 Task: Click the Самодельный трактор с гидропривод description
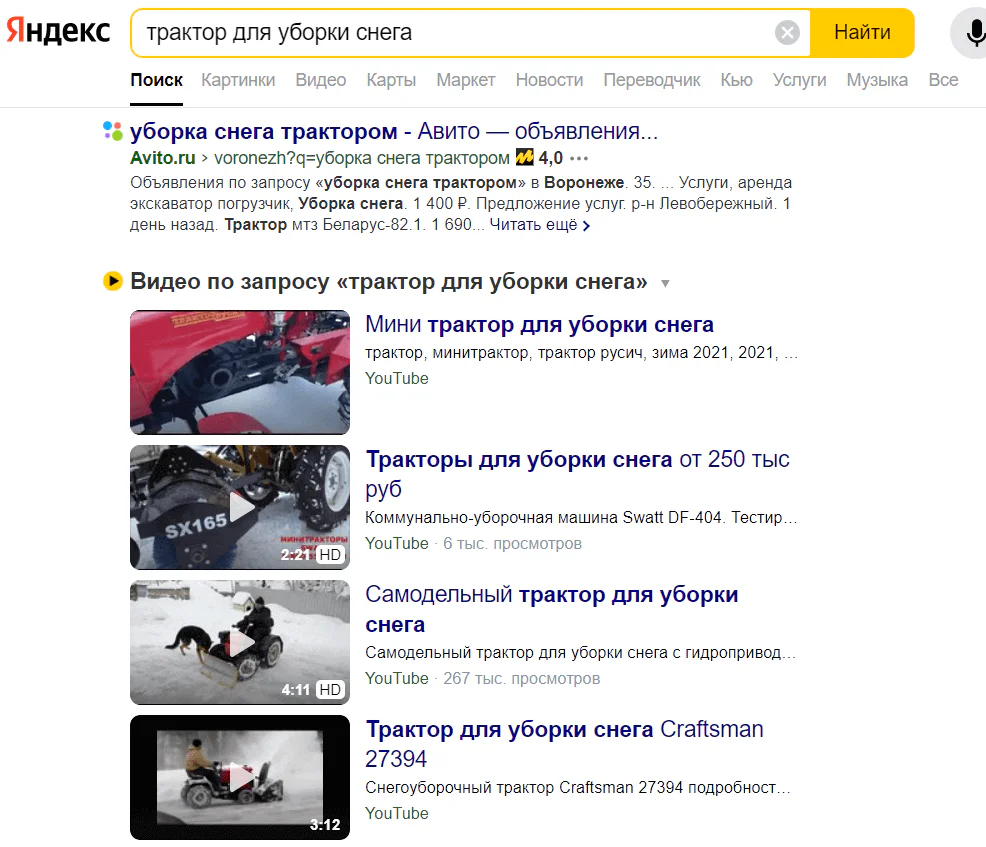[x=580, y=653]
